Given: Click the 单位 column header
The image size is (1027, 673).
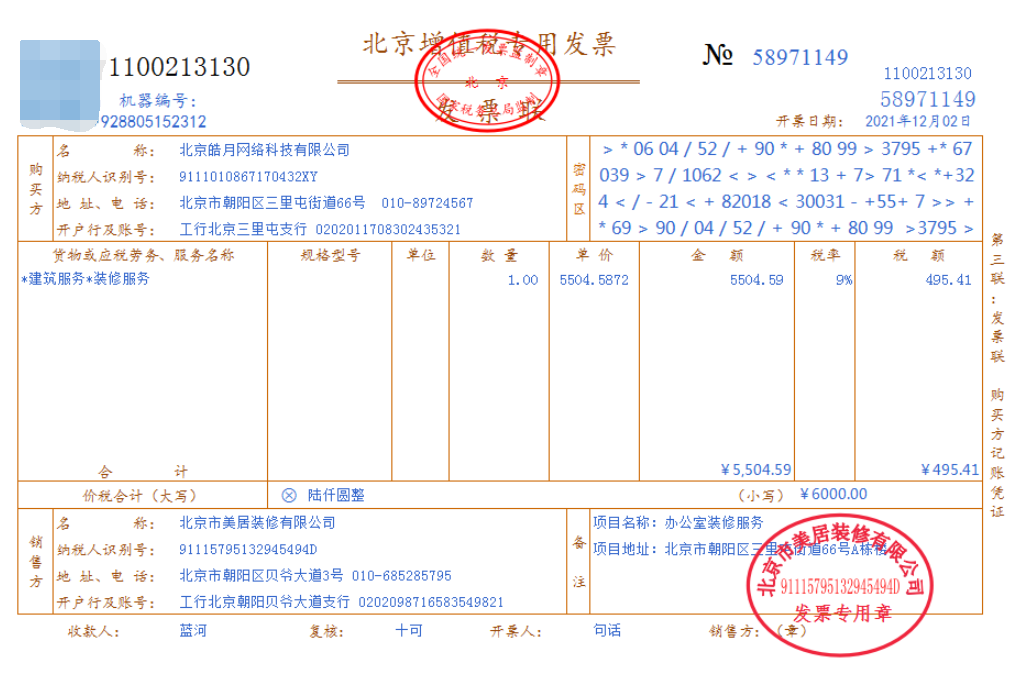Looking at the screenshot, I should (420, 255).
